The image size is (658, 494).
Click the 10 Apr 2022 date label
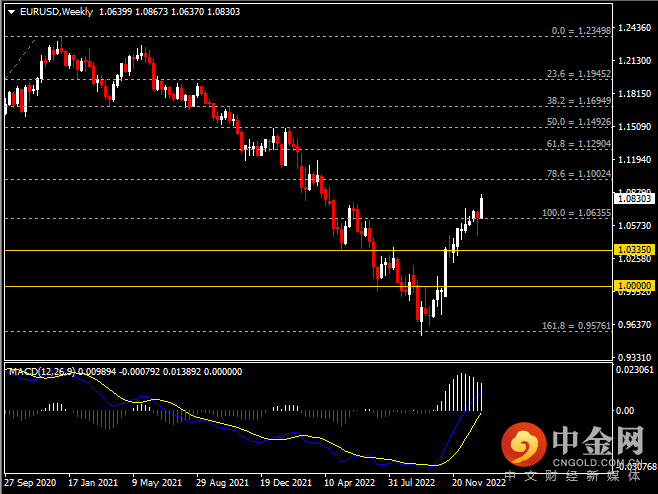tap(350, 483)
